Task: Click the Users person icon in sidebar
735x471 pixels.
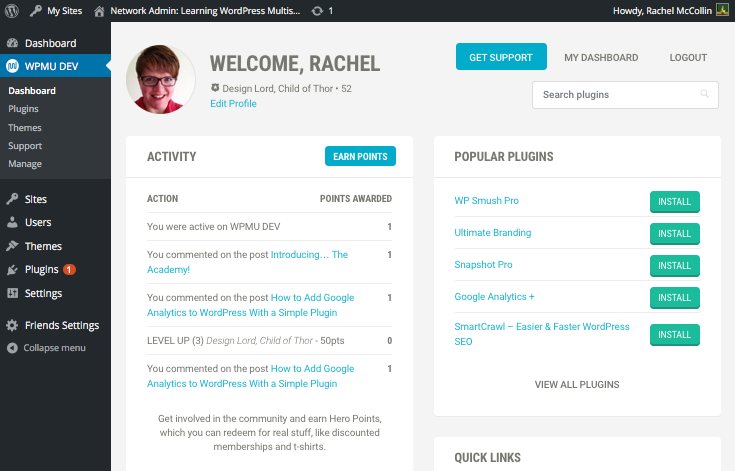Action: tap(13, 222)
